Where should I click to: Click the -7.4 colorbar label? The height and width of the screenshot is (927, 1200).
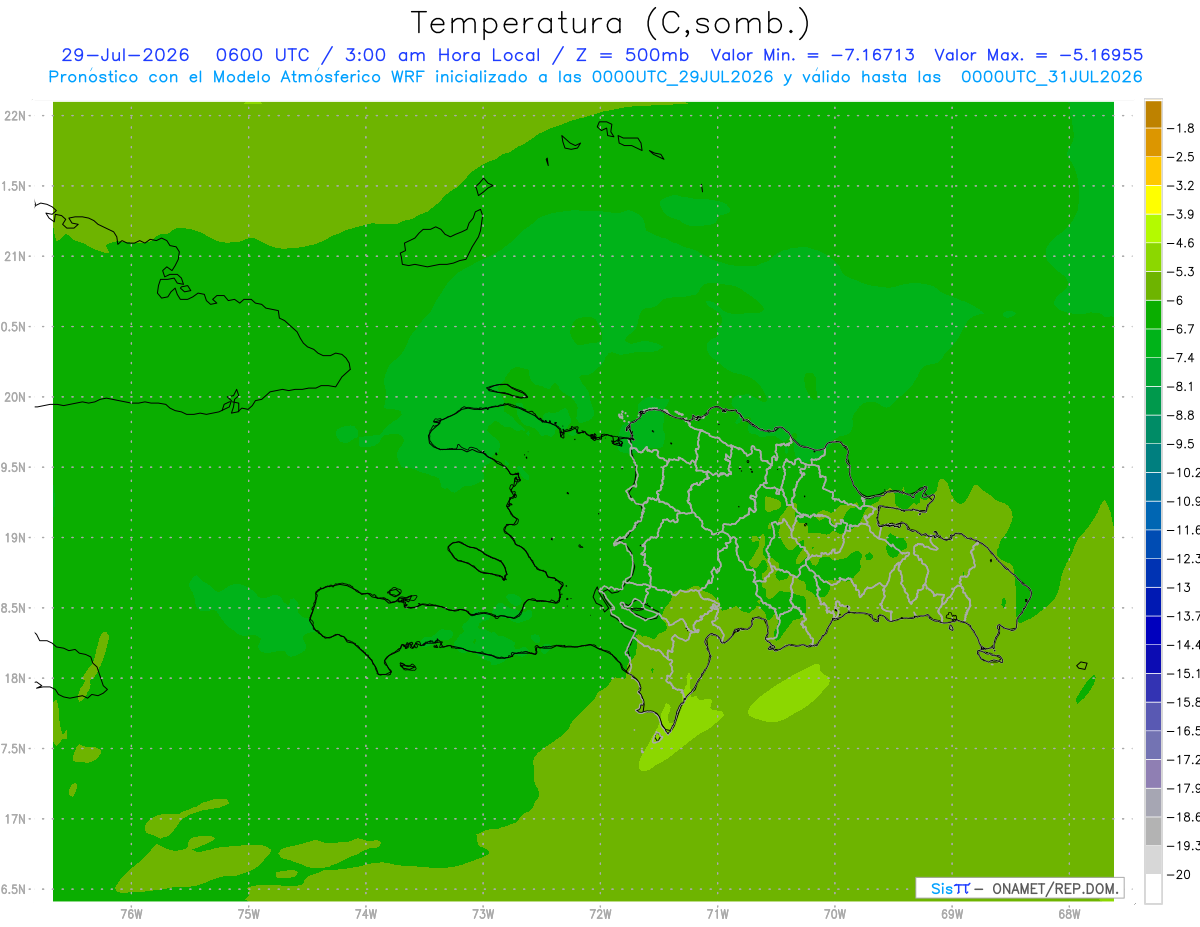pyautogui.click(x=1181, y=358)
